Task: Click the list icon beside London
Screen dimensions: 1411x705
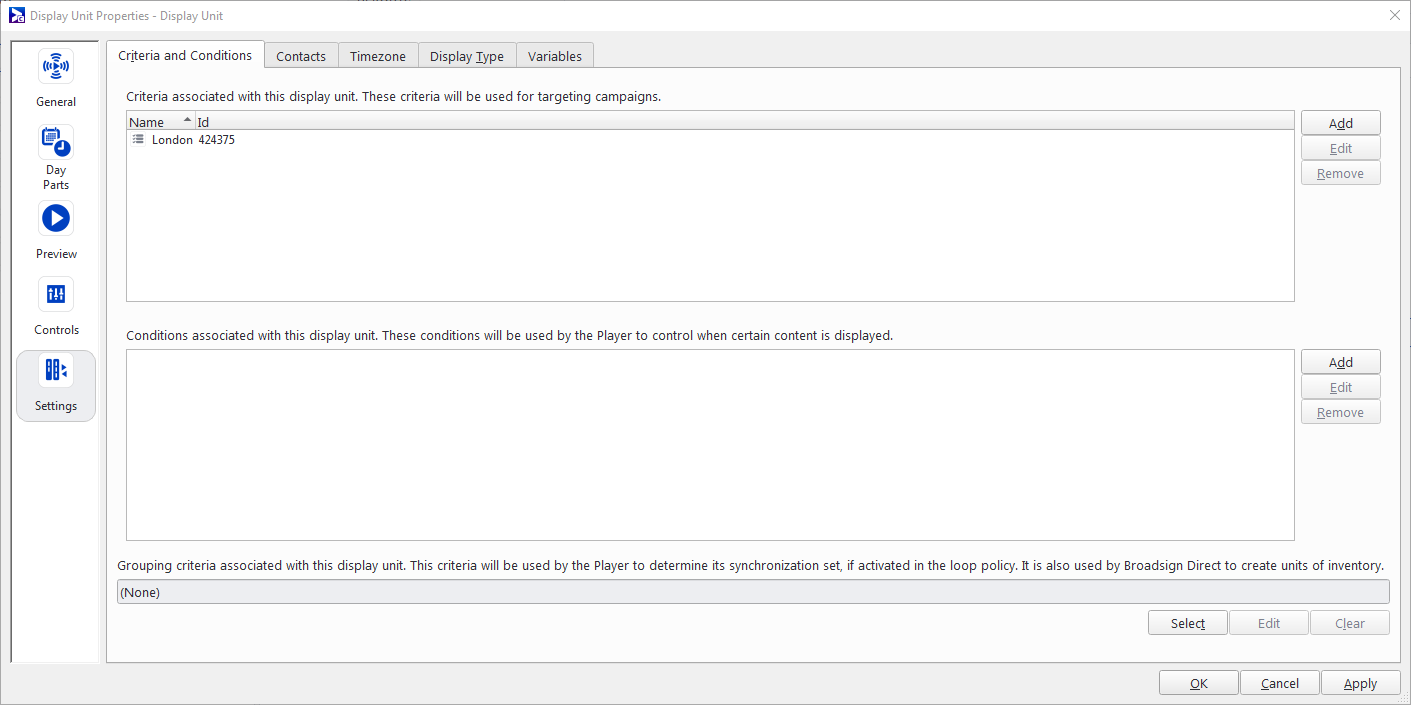Action: (x=139, y=140)
